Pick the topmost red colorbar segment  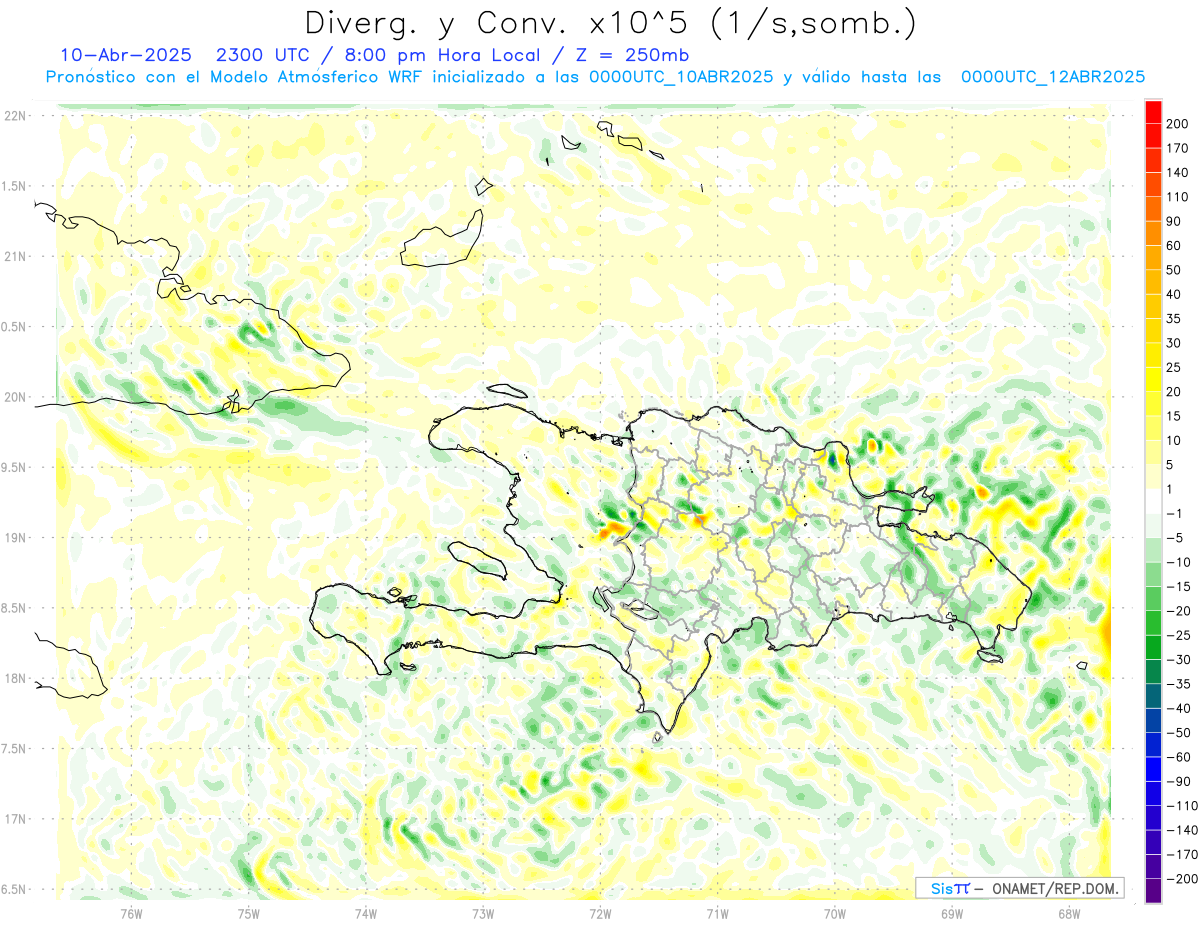pyautogui.click(x=1153, y=112)
